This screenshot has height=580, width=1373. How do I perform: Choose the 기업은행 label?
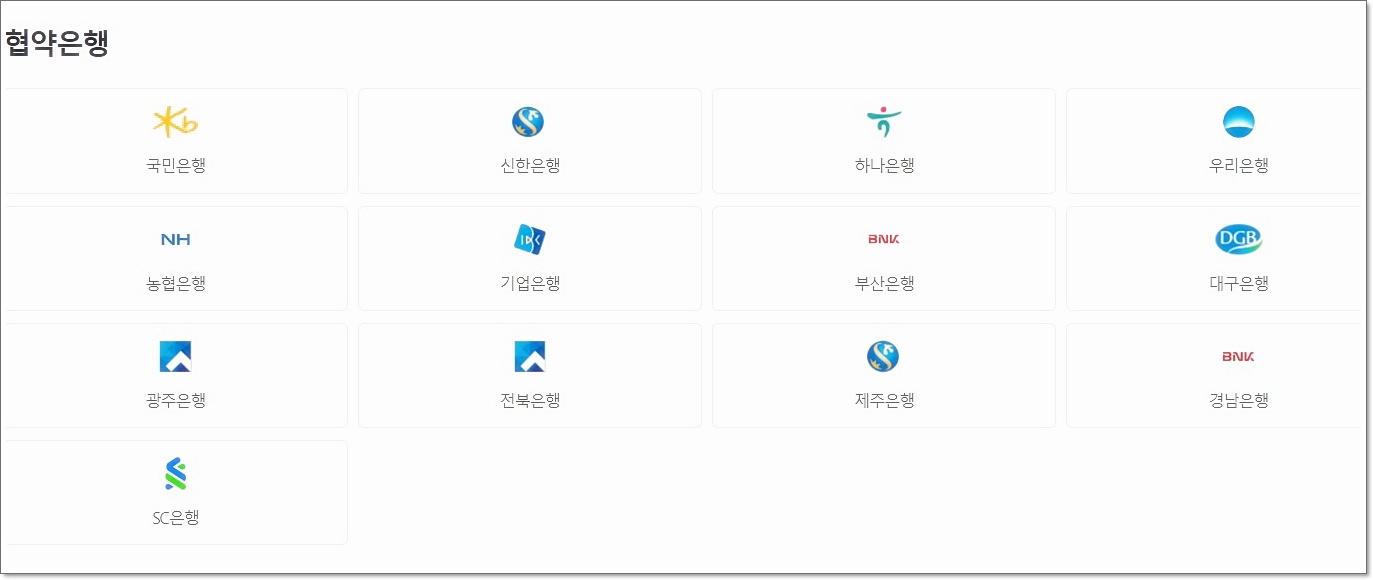530,283
